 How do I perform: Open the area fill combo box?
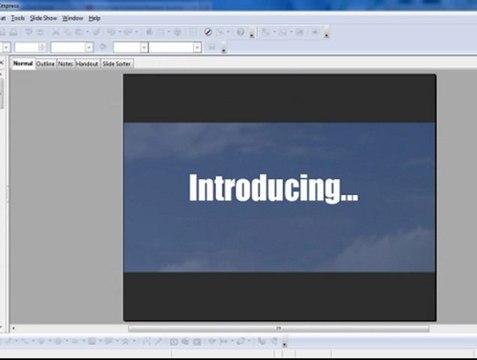[x=175, y=47]
